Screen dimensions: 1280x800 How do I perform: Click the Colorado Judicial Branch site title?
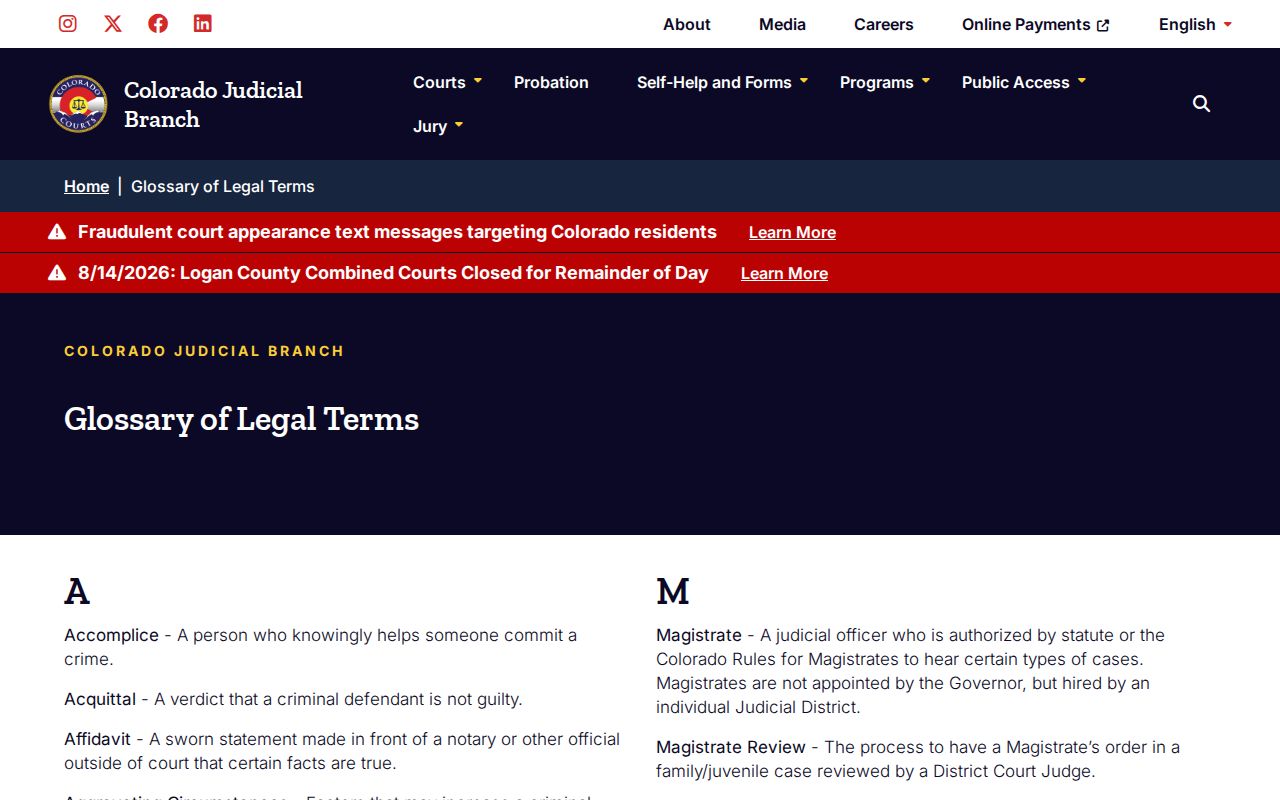coord(213,104)
